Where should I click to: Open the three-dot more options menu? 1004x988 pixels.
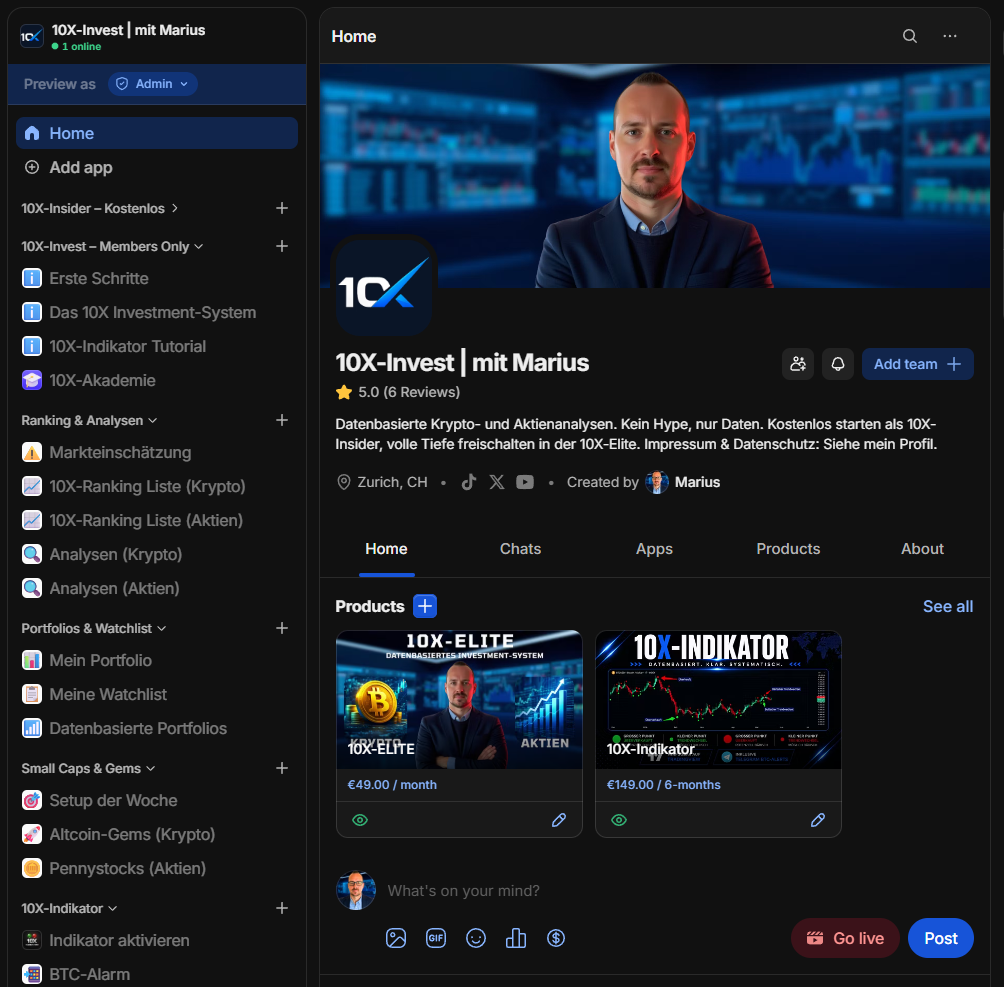click(x=950, y=36)
